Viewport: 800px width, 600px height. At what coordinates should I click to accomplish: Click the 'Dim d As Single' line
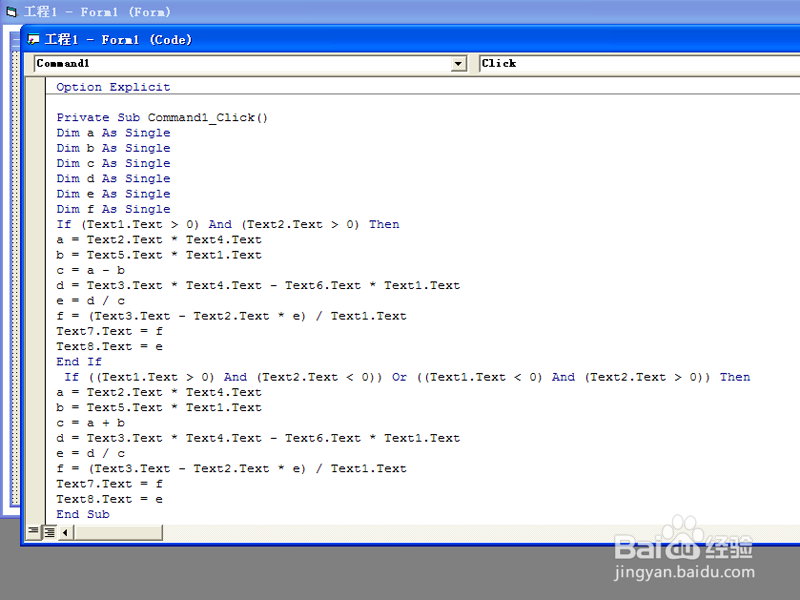[x=113, y=179]
